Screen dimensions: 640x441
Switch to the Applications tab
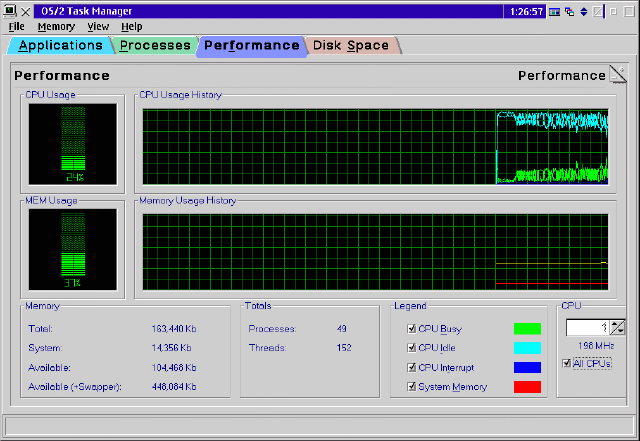click(60, 45)
